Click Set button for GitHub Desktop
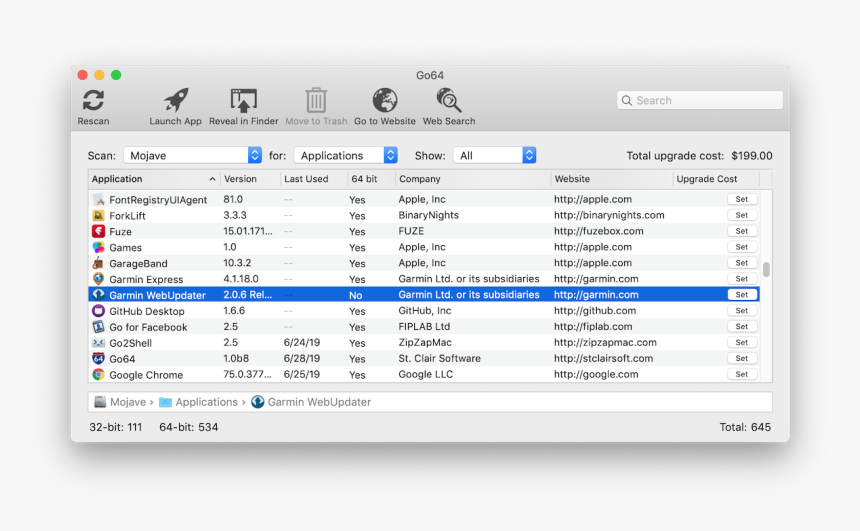 click(x=742, y=310)
